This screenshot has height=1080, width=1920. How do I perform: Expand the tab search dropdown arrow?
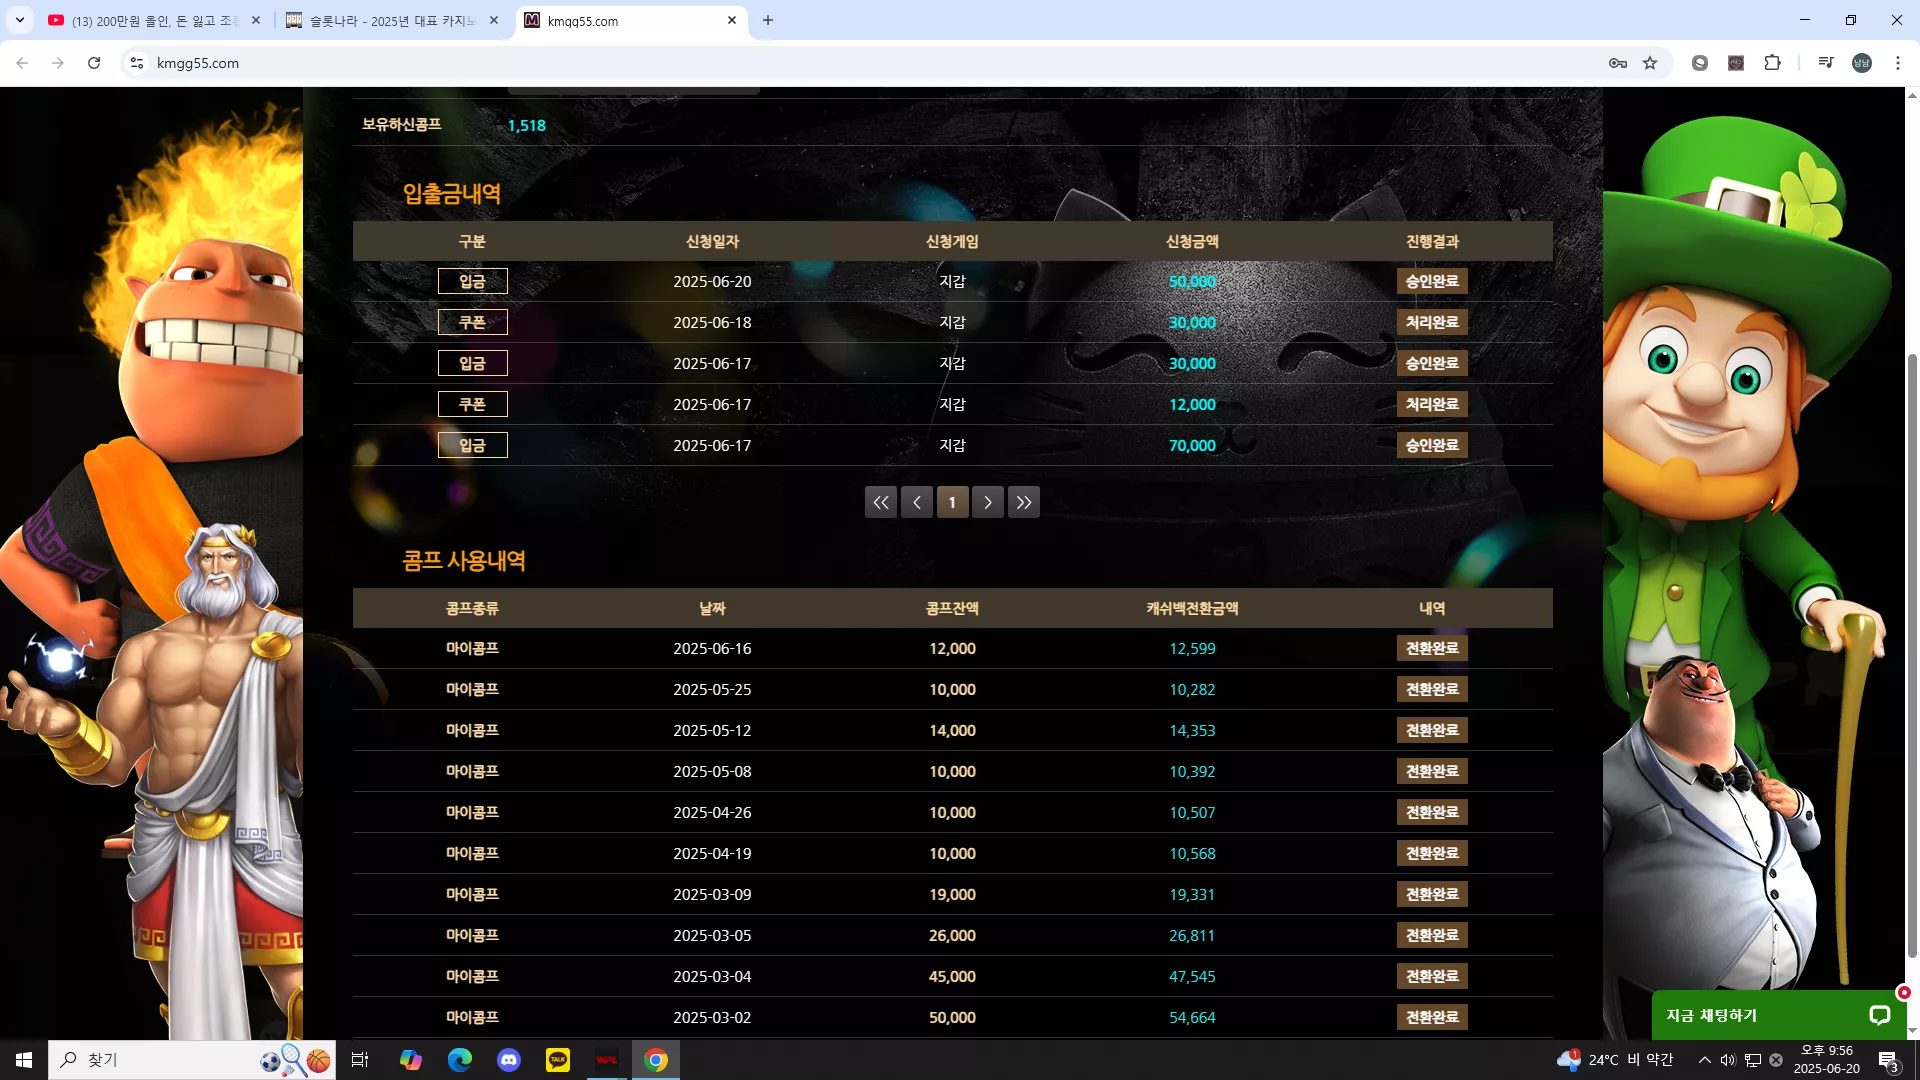pos(19,20)
